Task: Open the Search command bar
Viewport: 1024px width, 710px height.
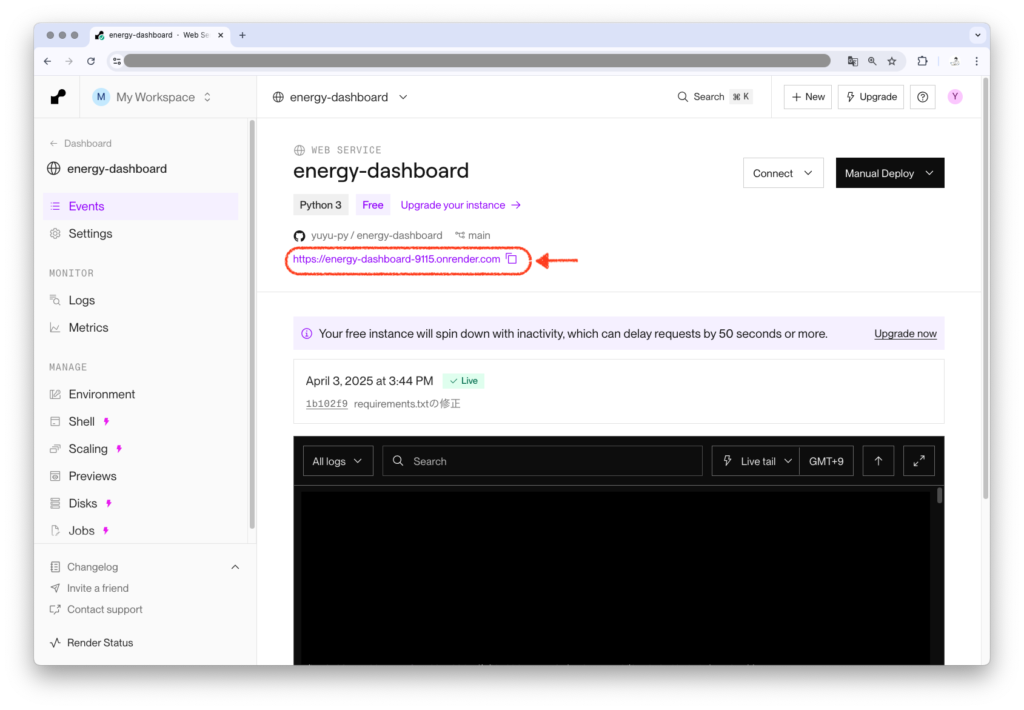Action: tap(714, 97)
